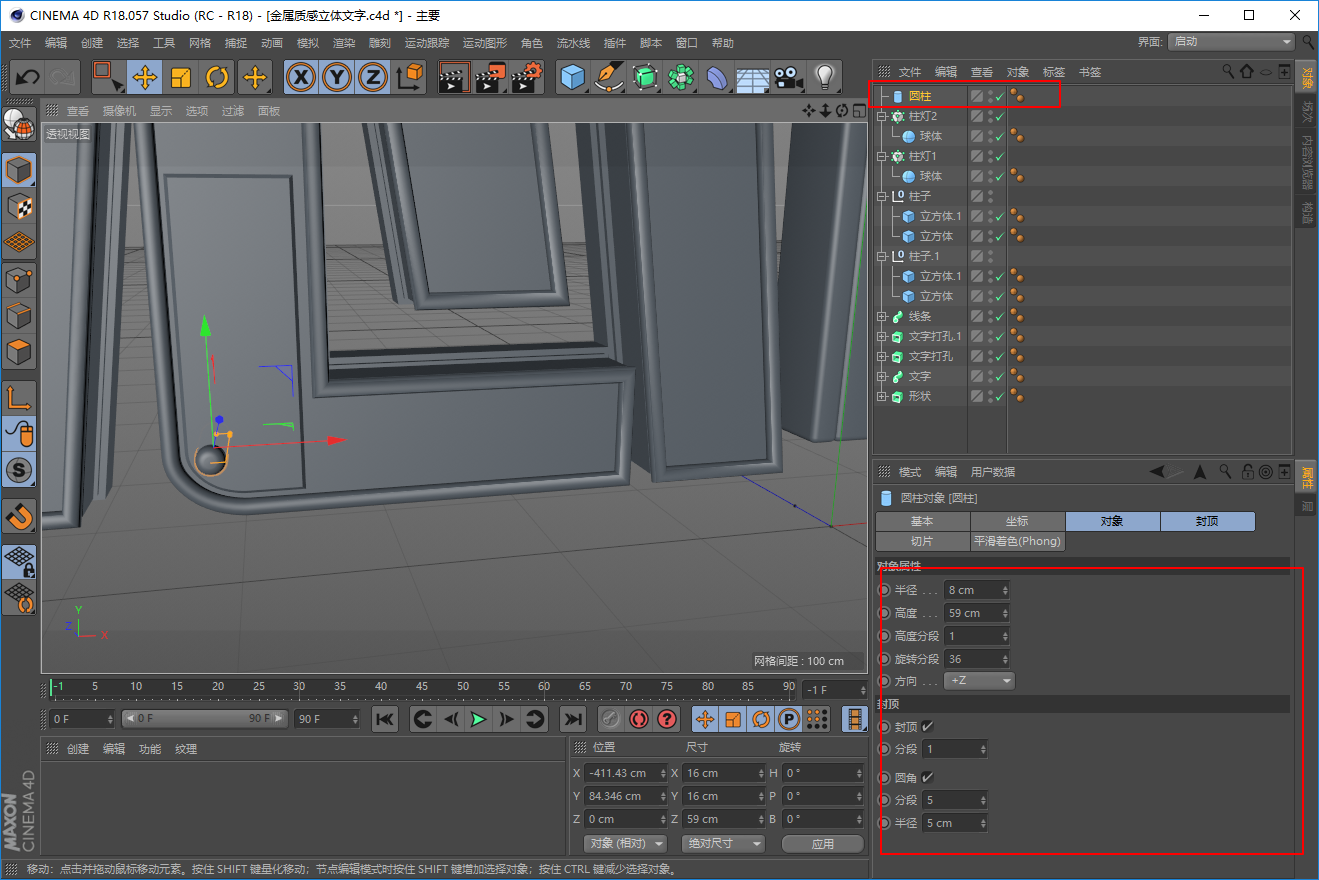
Task: Click the Make Editable icon in left toolbar
Action: point(20,126)
